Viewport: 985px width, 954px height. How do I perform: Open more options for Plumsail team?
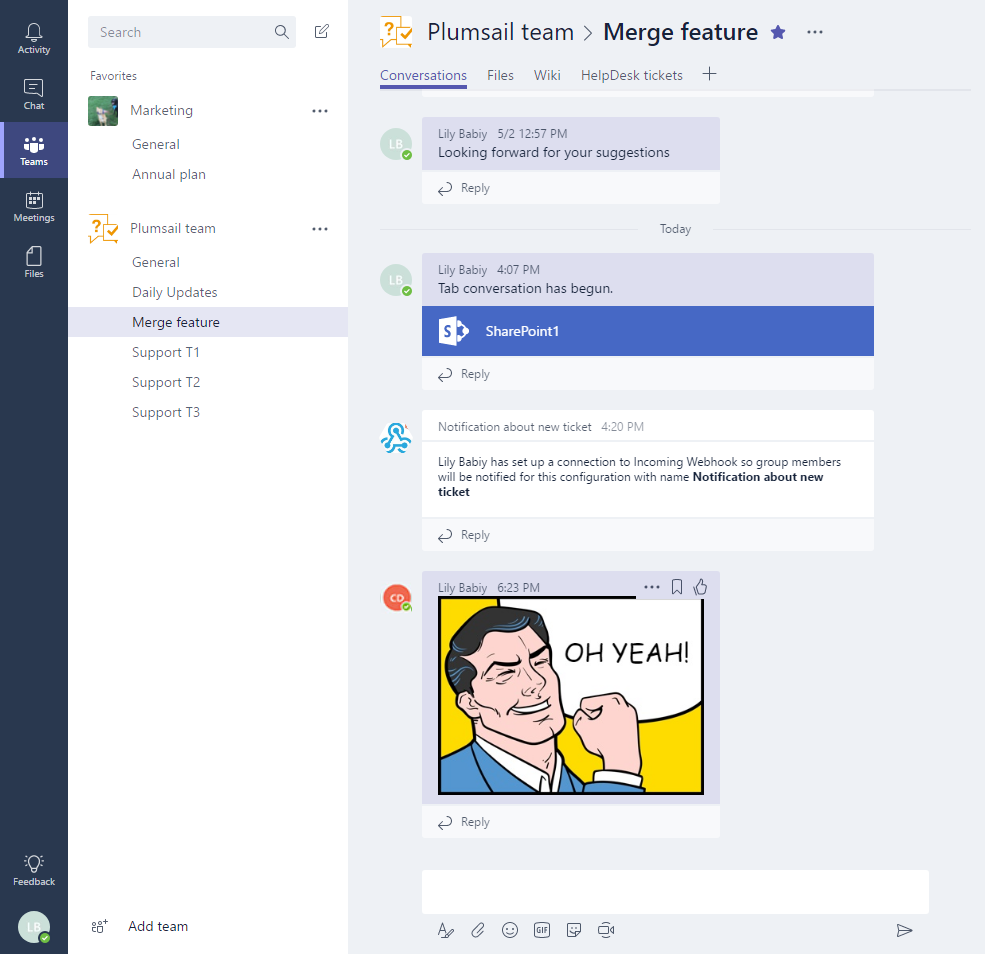tap(320, 229)
